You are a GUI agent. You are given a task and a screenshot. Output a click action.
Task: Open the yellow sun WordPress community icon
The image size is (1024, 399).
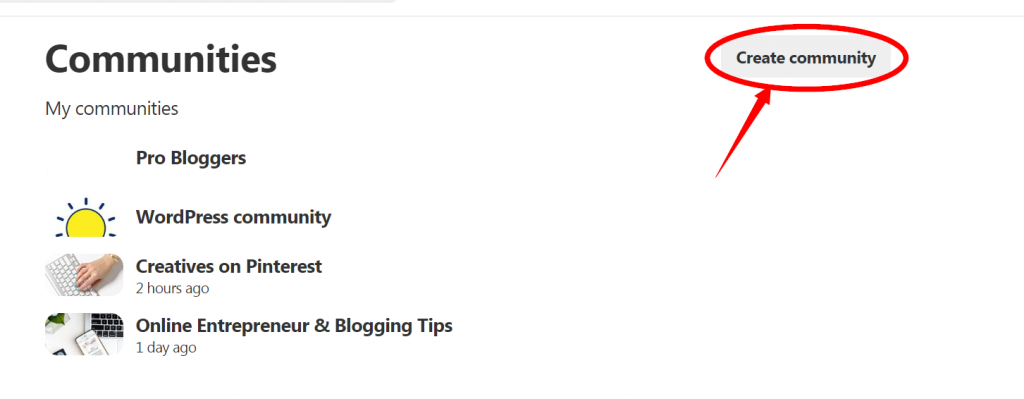(x=84, y=216)
